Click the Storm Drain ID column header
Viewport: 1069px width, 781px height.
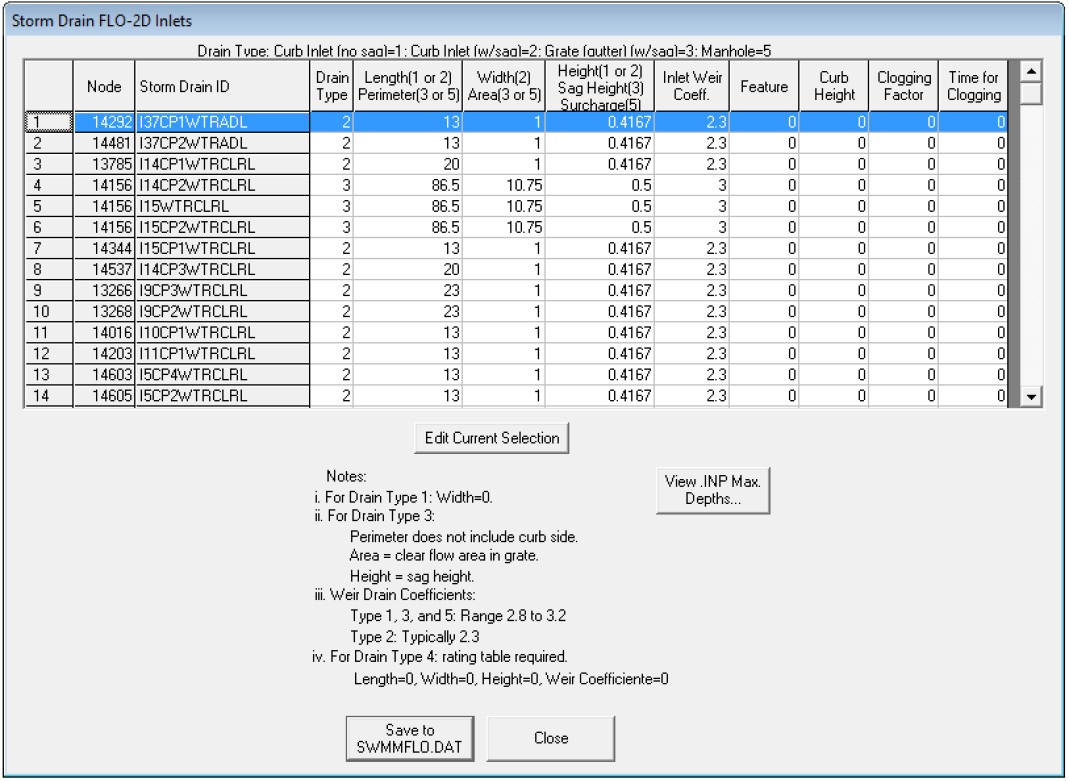(x=222, y=87)
